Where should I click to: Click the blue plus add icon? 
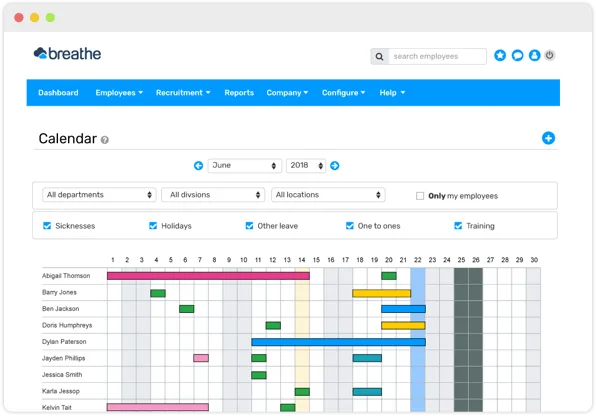point(548,138)
